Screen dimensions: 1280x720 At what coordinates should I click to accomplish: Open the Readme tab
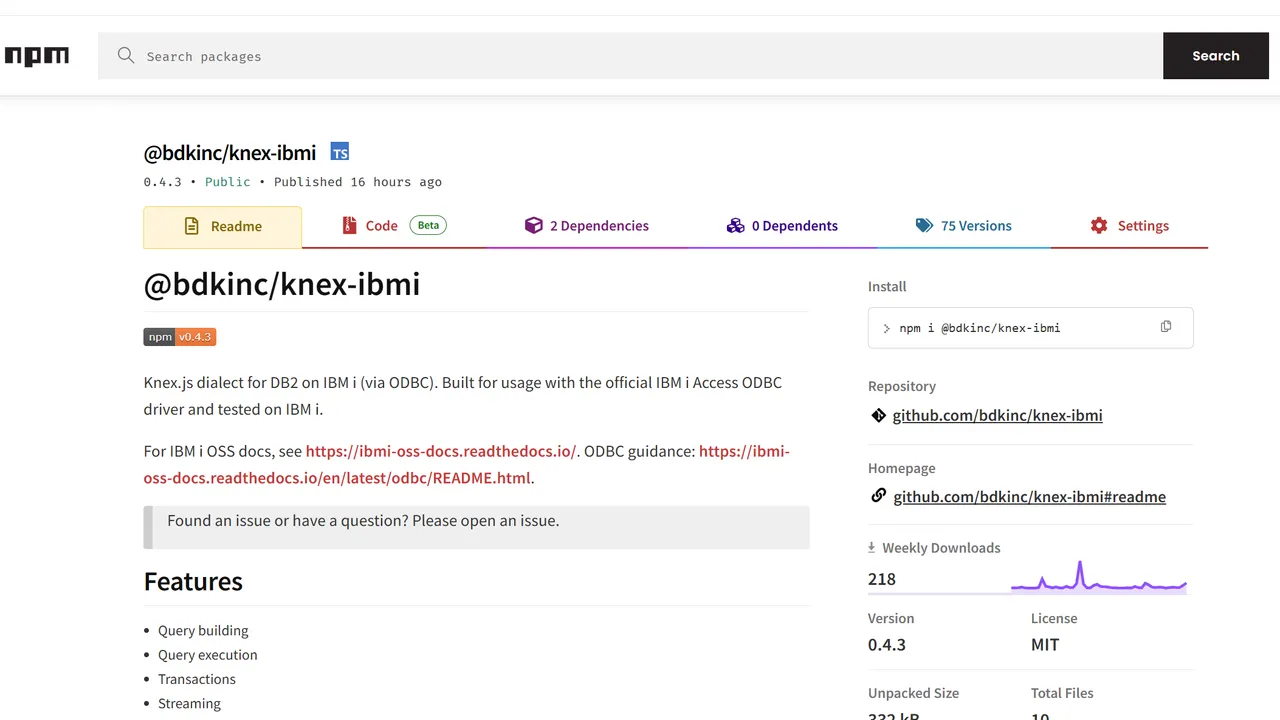click(223, 227)
